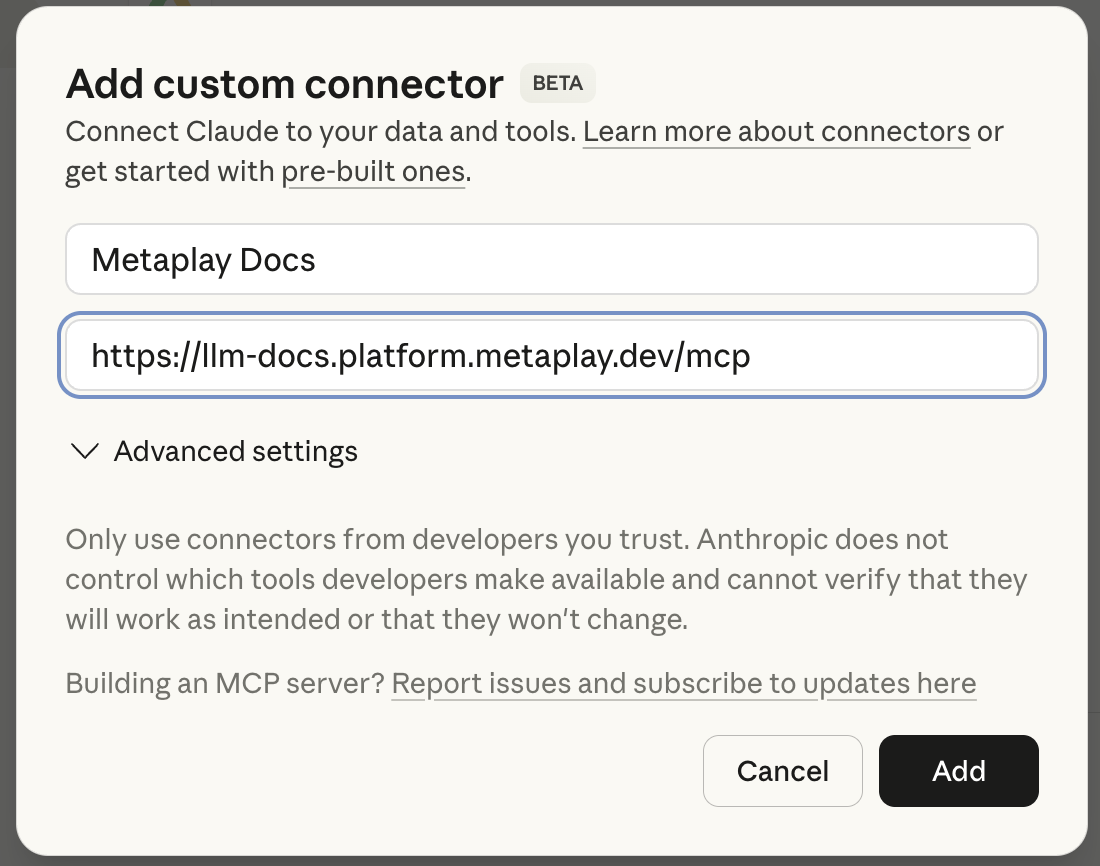This screenshot has height=866, width=1100.
Task: Select the Add custom connector heading
Action: point(283,84)
